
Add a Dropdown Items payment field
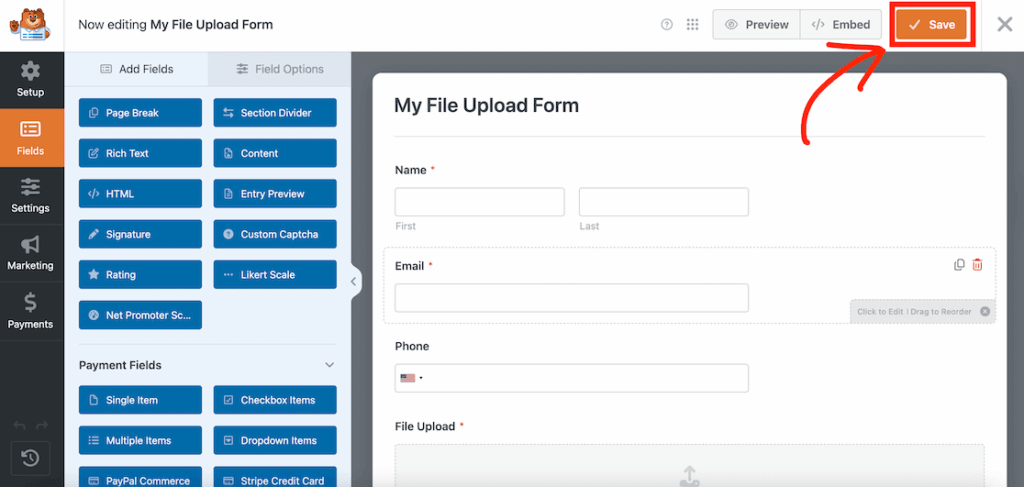275,441
